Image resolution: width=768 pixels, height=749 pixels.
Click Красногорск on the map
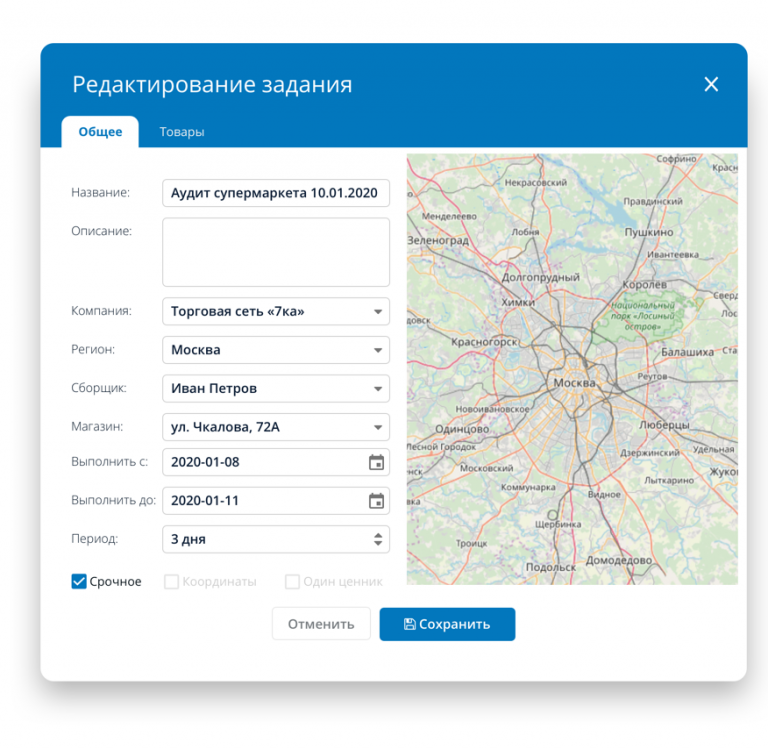click(x=484, y=342)
